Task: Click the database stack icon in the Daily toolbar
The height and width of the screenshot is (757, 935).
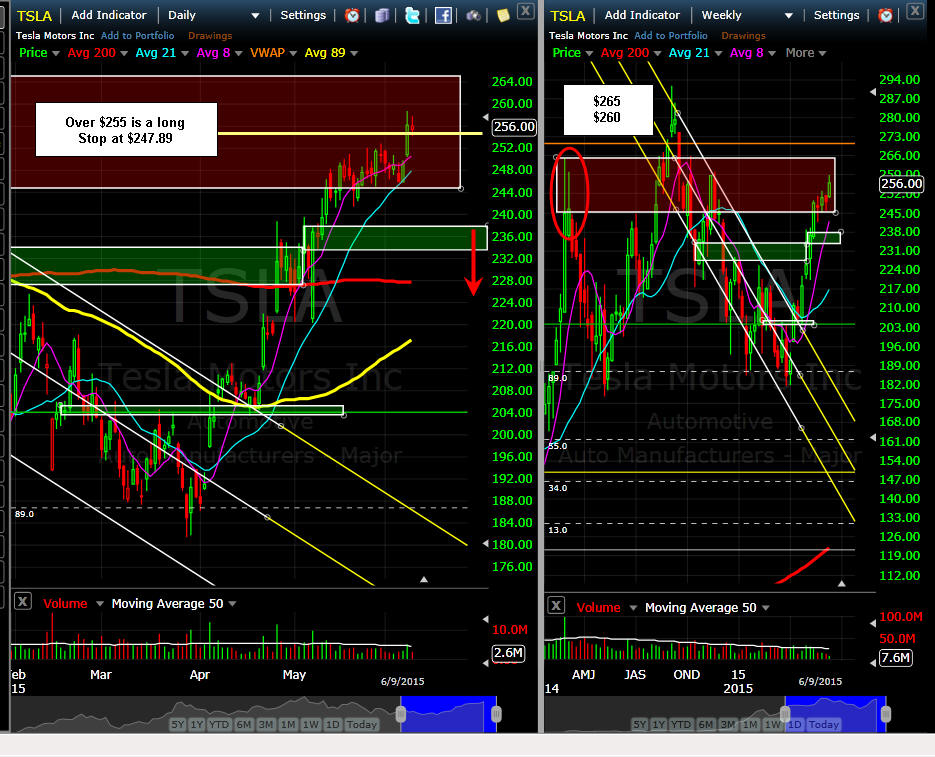Action: click(382, 15)
